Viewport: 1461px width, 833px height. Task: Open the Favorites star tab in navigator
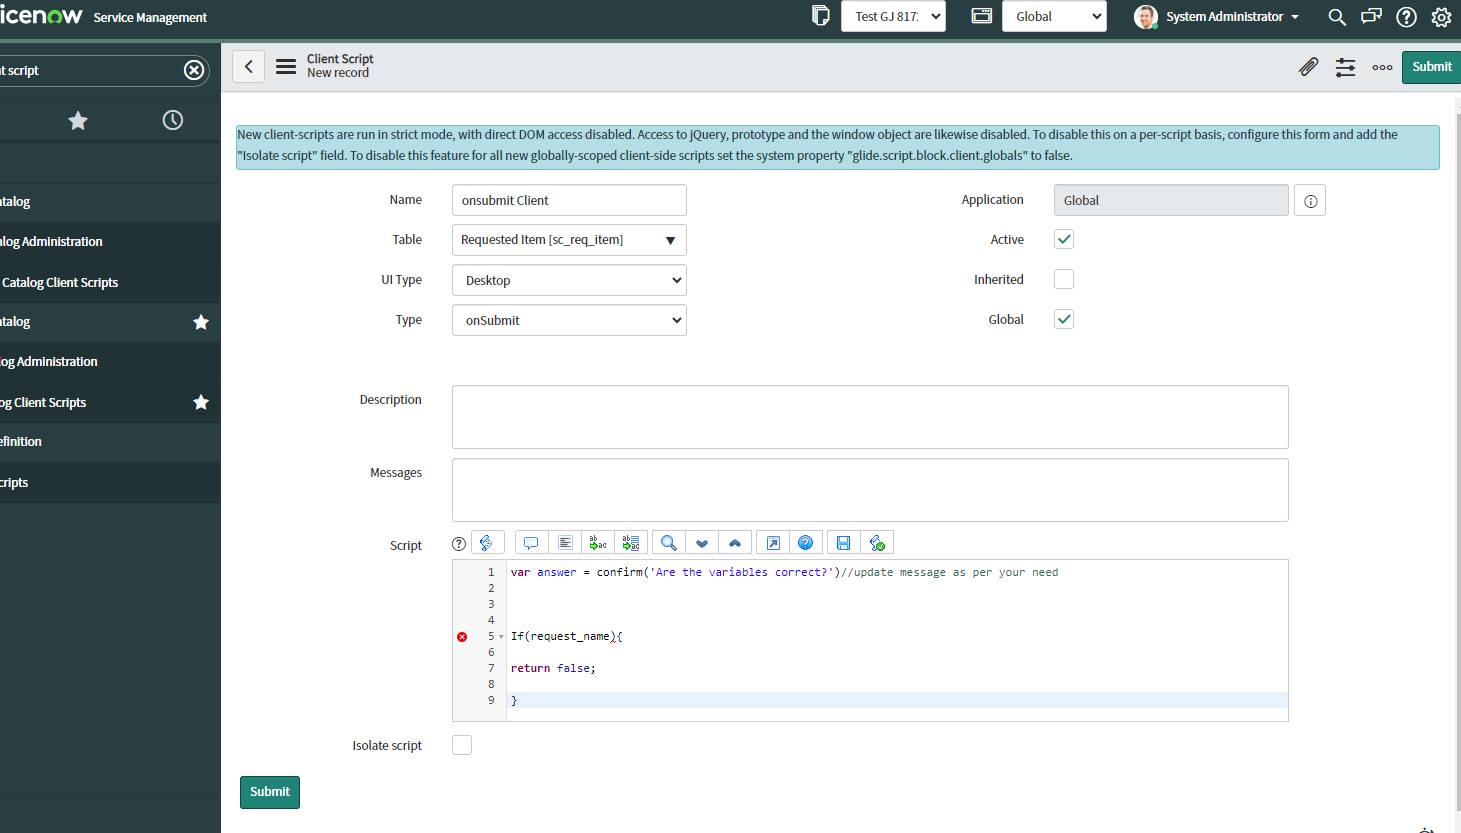(78, 121)
